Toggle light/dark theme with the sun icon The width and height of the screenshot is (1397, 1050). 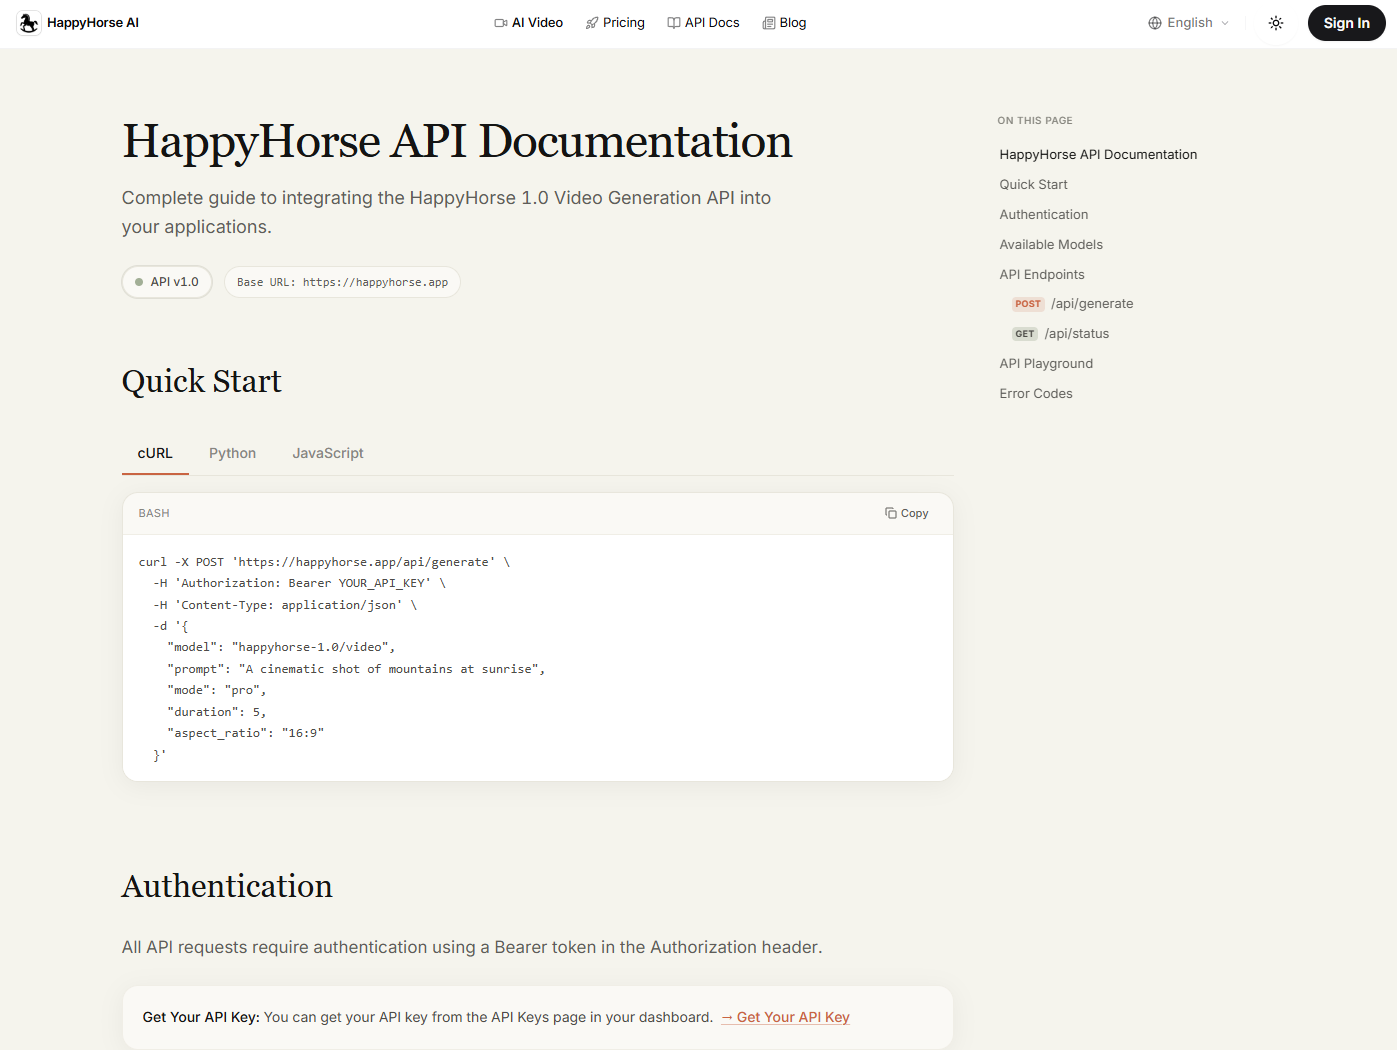[x=1275, y=22]
